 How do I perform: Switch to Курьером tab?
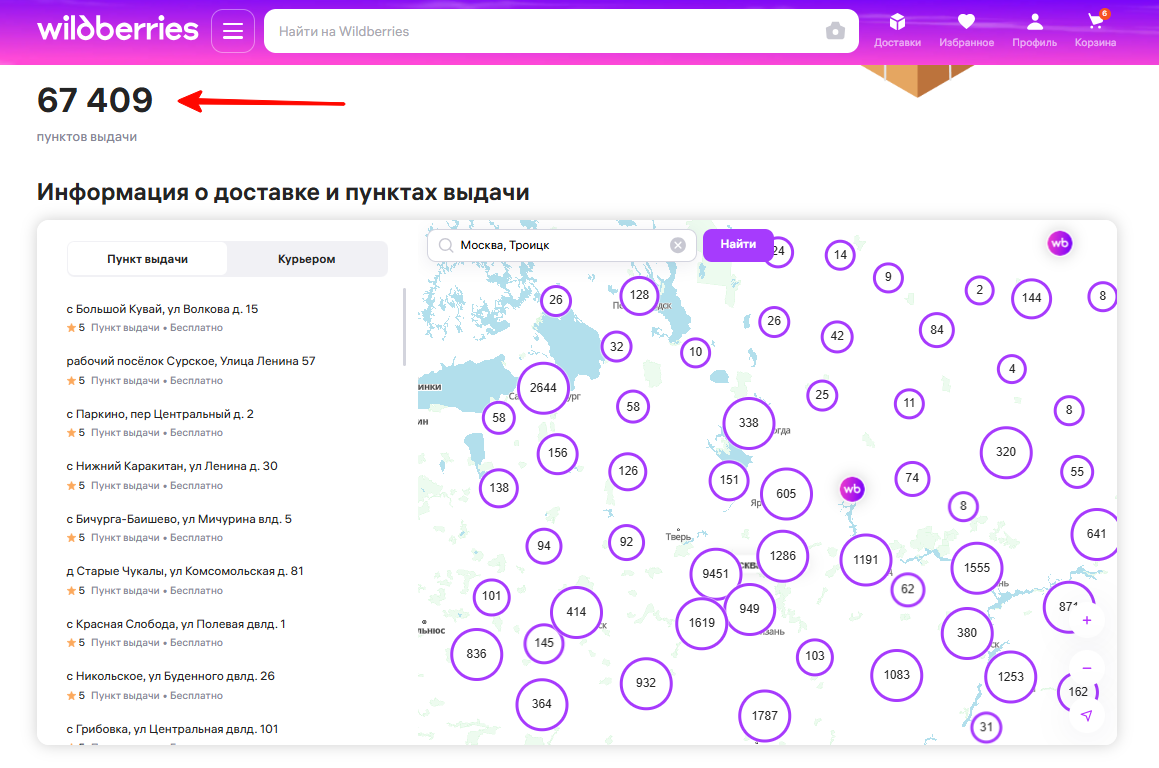[x=307, y=259]
